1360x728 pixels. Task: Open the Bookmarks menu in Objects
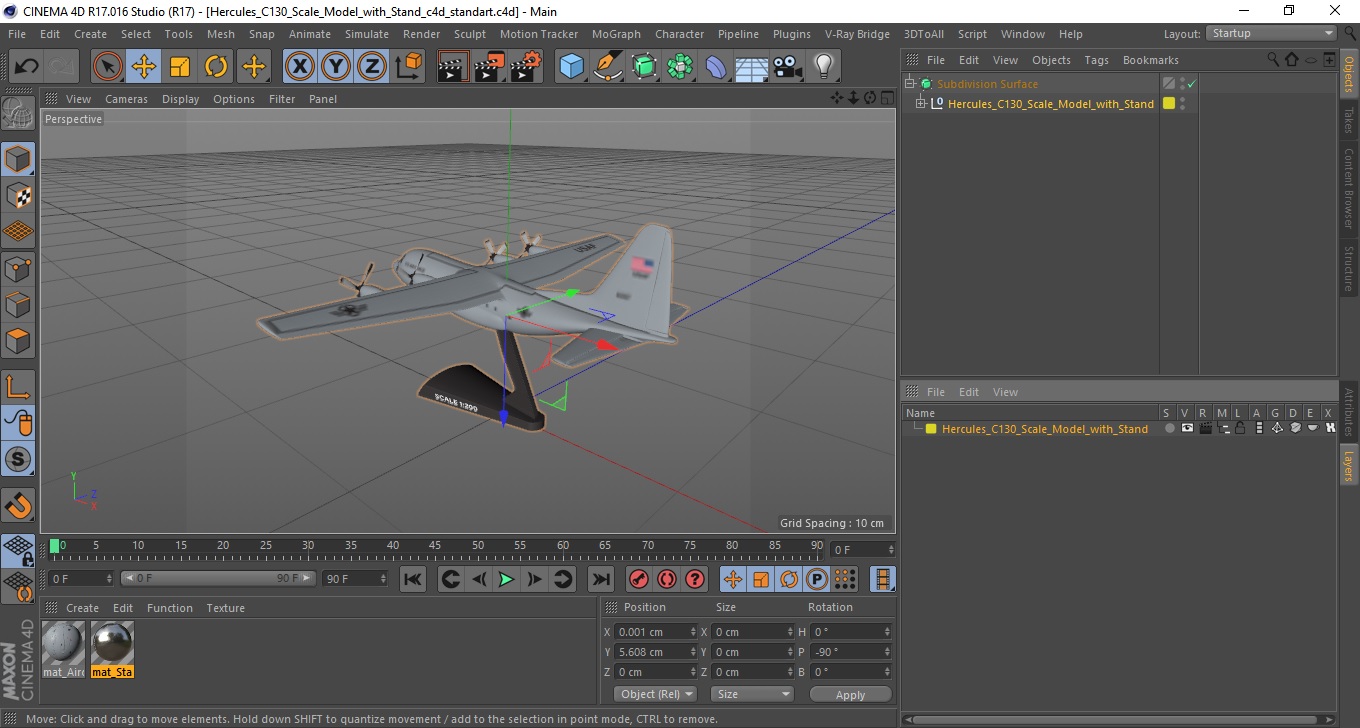tap(1151, 60)
